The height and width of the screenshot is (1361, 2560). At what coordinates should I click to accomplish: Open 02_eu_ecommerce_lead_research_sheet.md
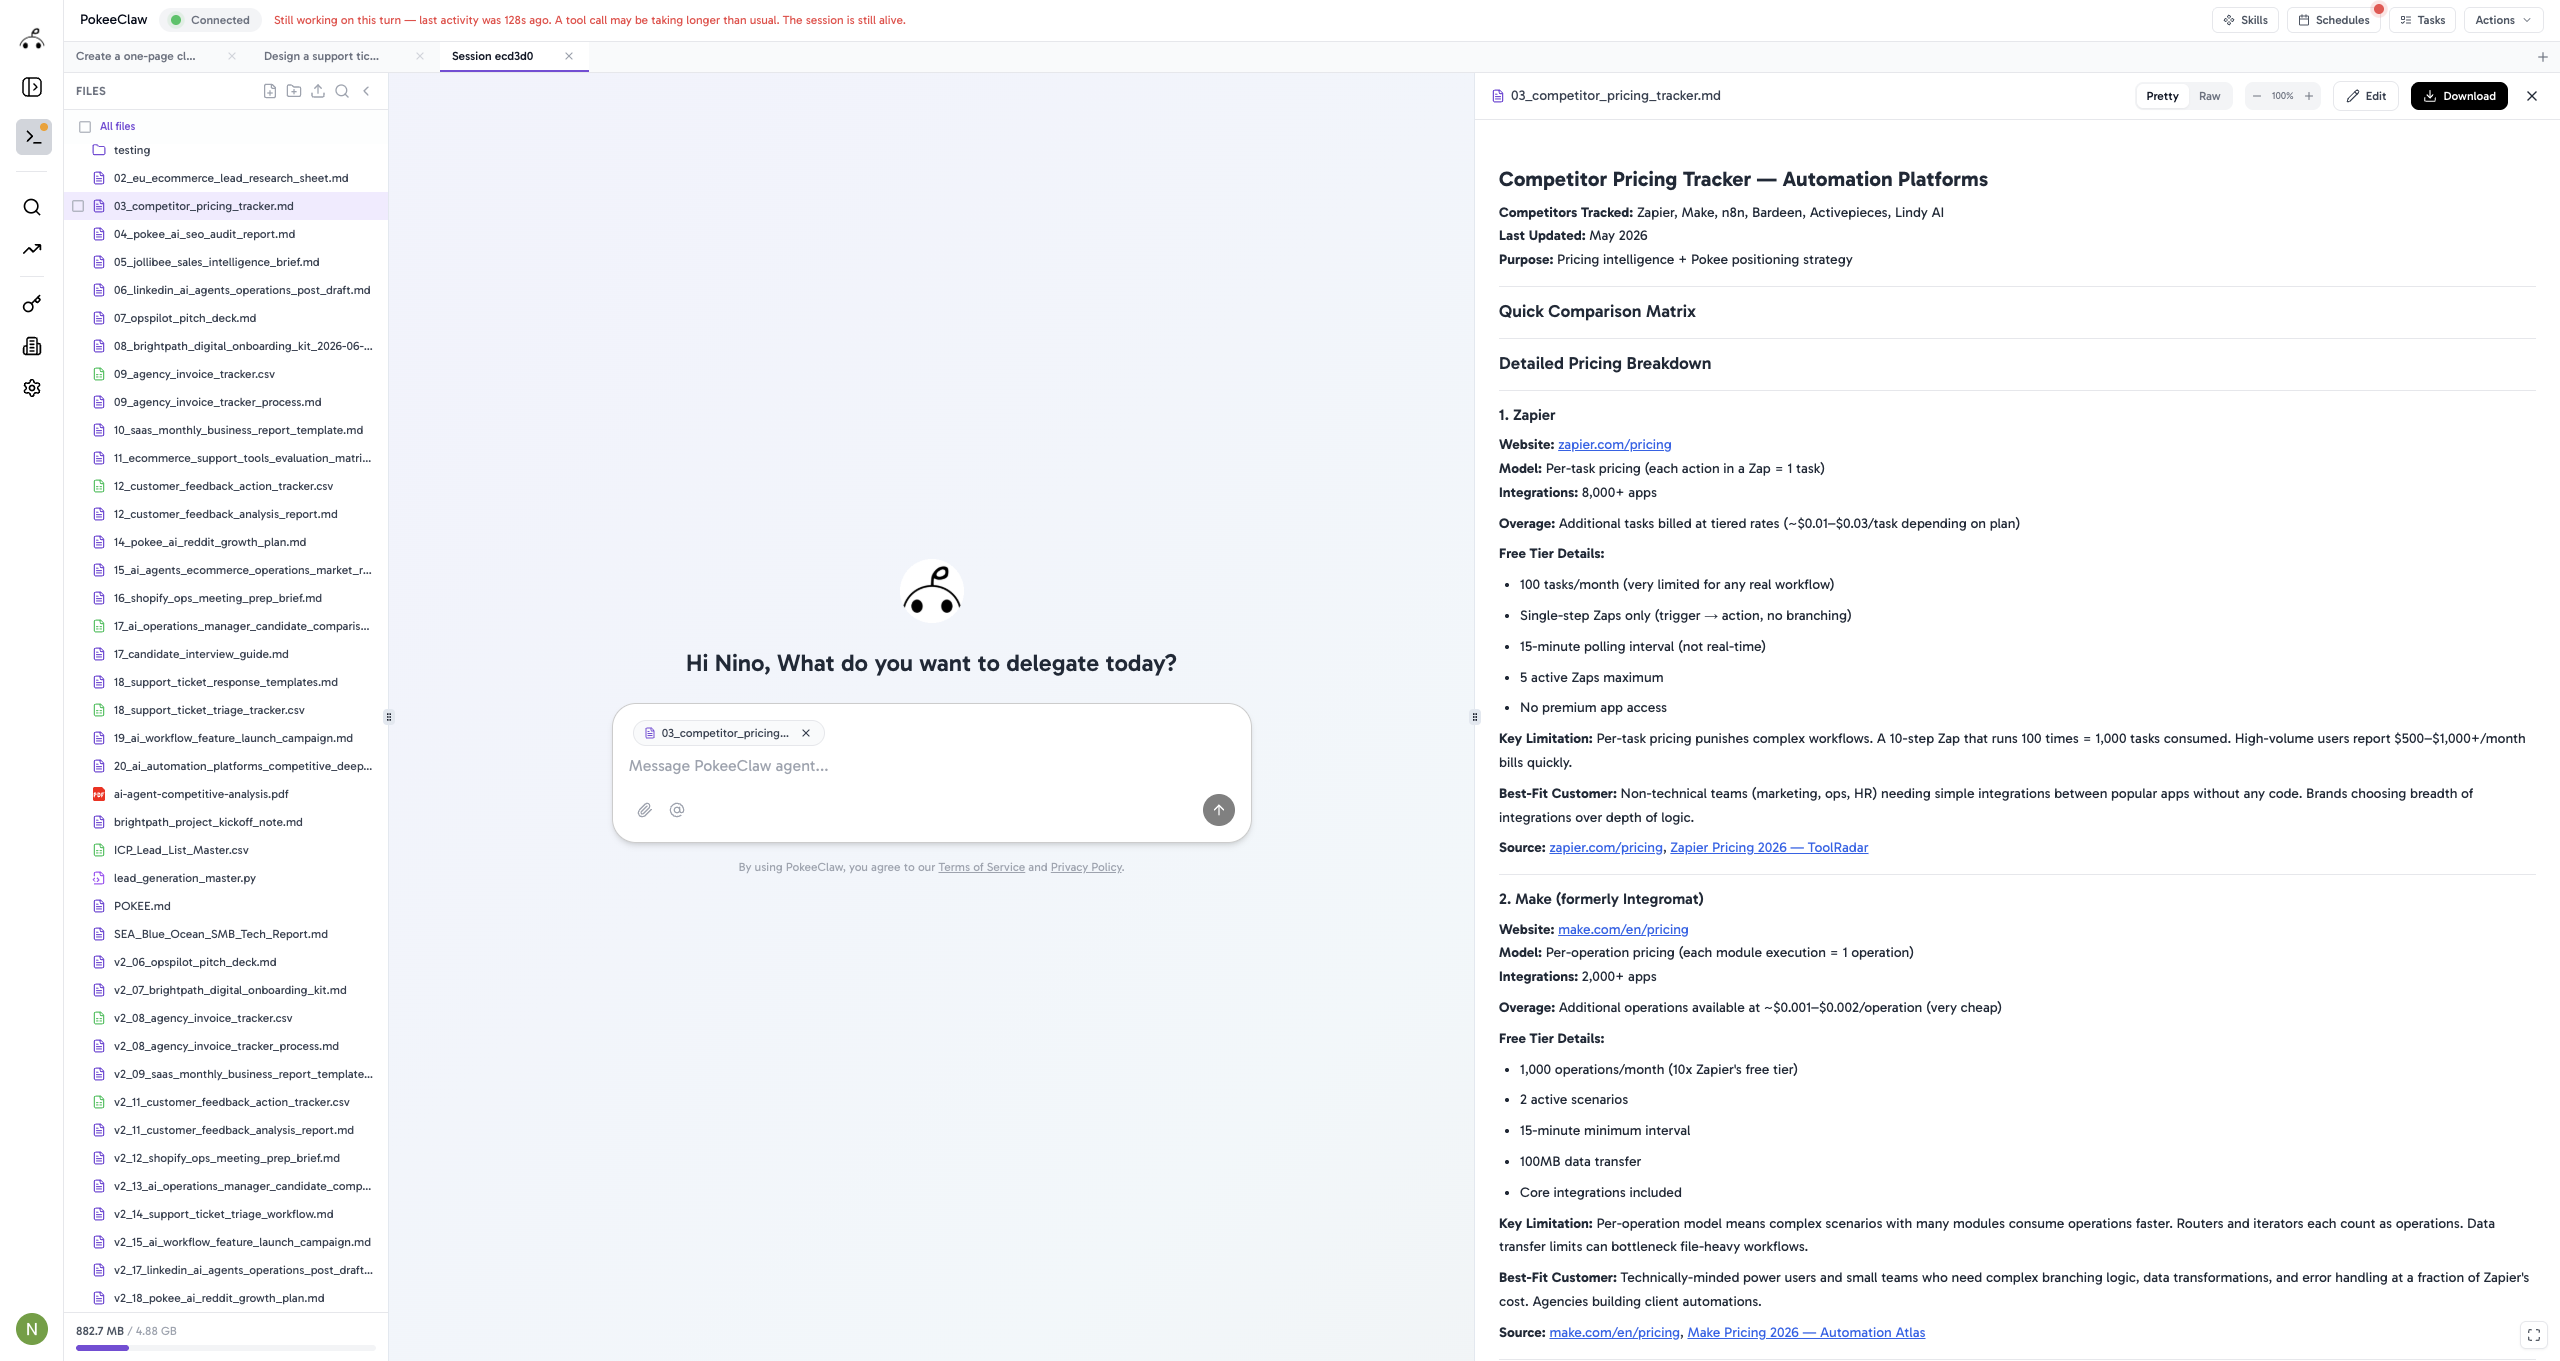point(231,178)
